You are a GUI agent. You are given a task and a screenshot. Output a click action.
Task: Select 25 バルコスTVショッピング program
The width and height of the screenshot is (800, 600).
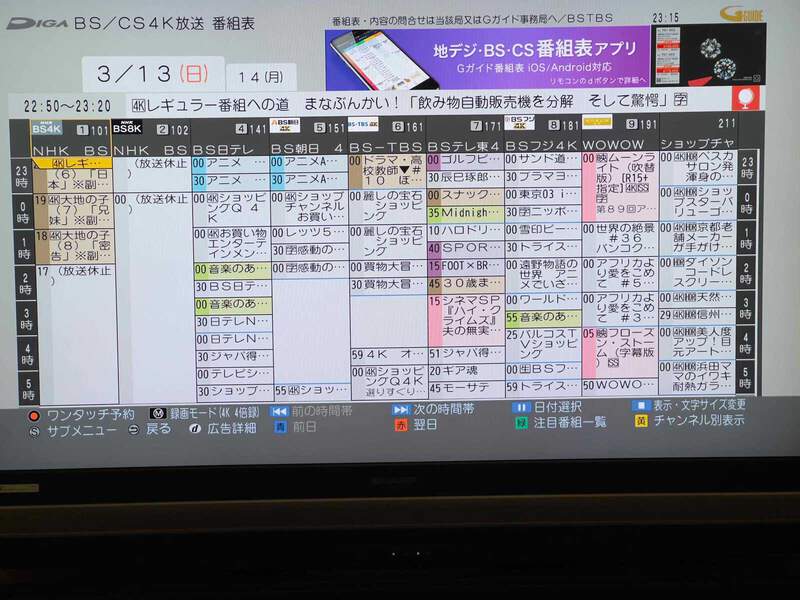[x=544, y=344]
